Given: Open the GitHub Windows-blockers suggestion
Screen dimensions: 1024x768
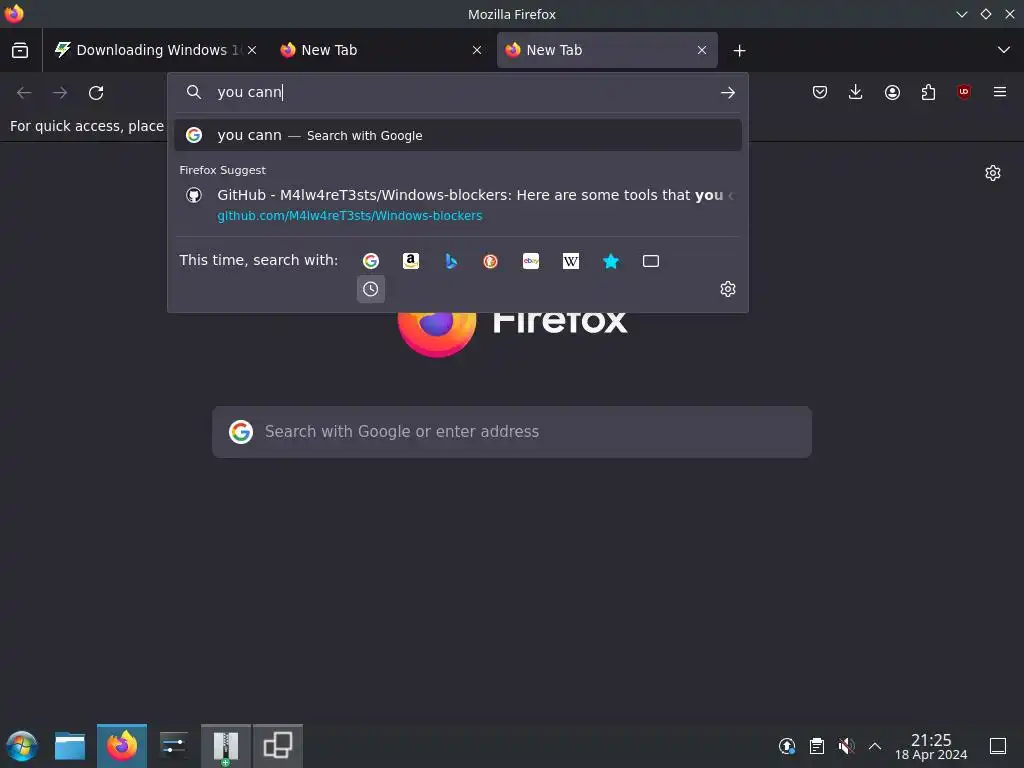Looking at the screenshot, I should pos(458,204).
